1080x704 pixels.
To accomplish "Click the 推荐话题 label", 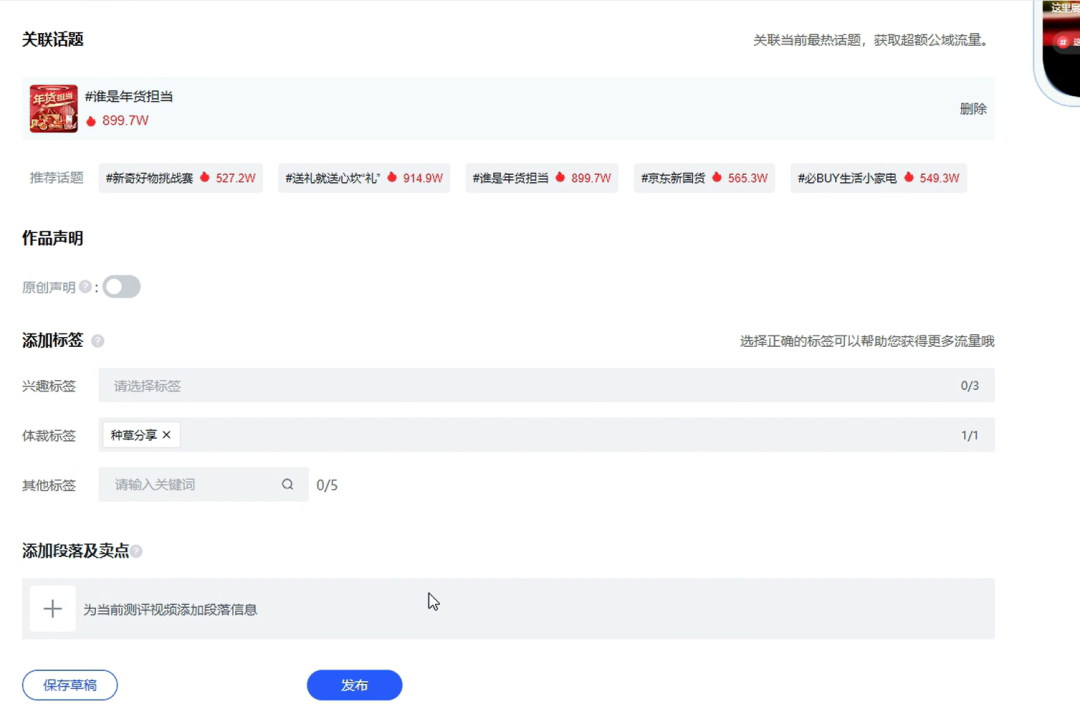I will pyautogui.click(x=56, y=178).
